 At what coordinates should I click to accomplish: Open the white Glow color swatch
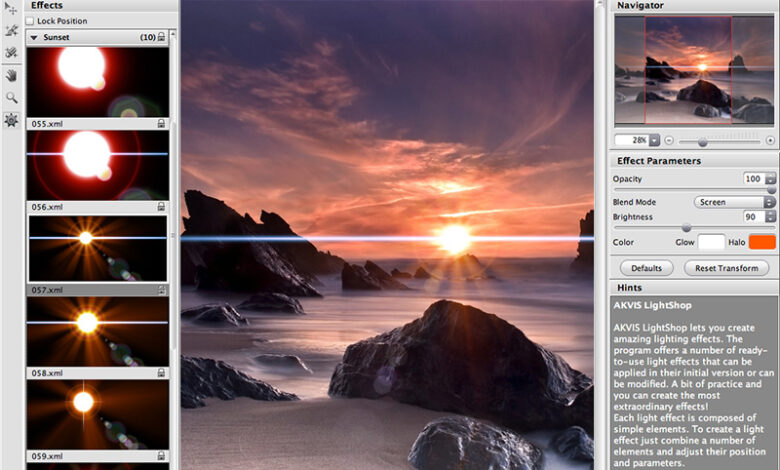pos(711,242)
